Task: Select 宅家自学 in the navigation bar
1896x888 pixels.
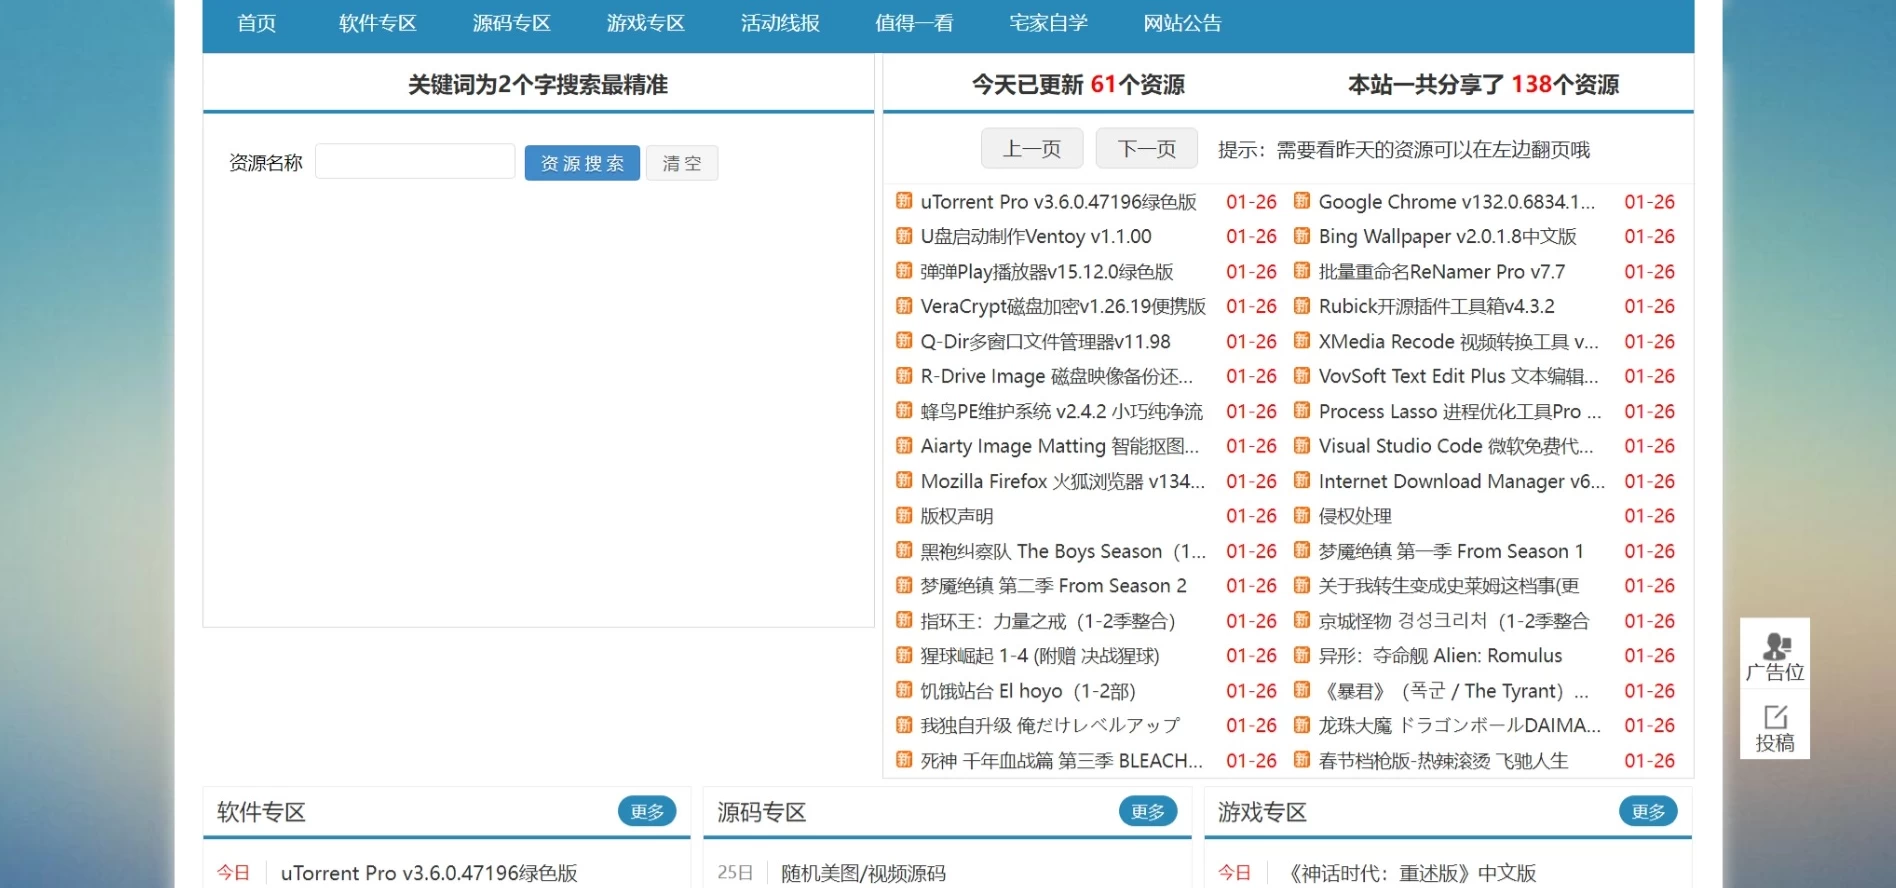Action: point(1048,23)
